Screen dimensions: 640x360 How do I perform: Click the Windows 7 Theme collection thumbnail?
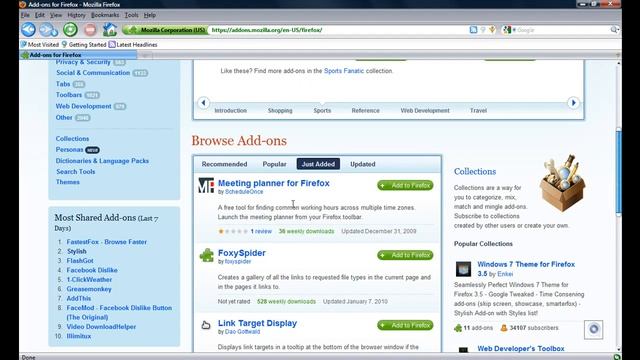[463, 269]
